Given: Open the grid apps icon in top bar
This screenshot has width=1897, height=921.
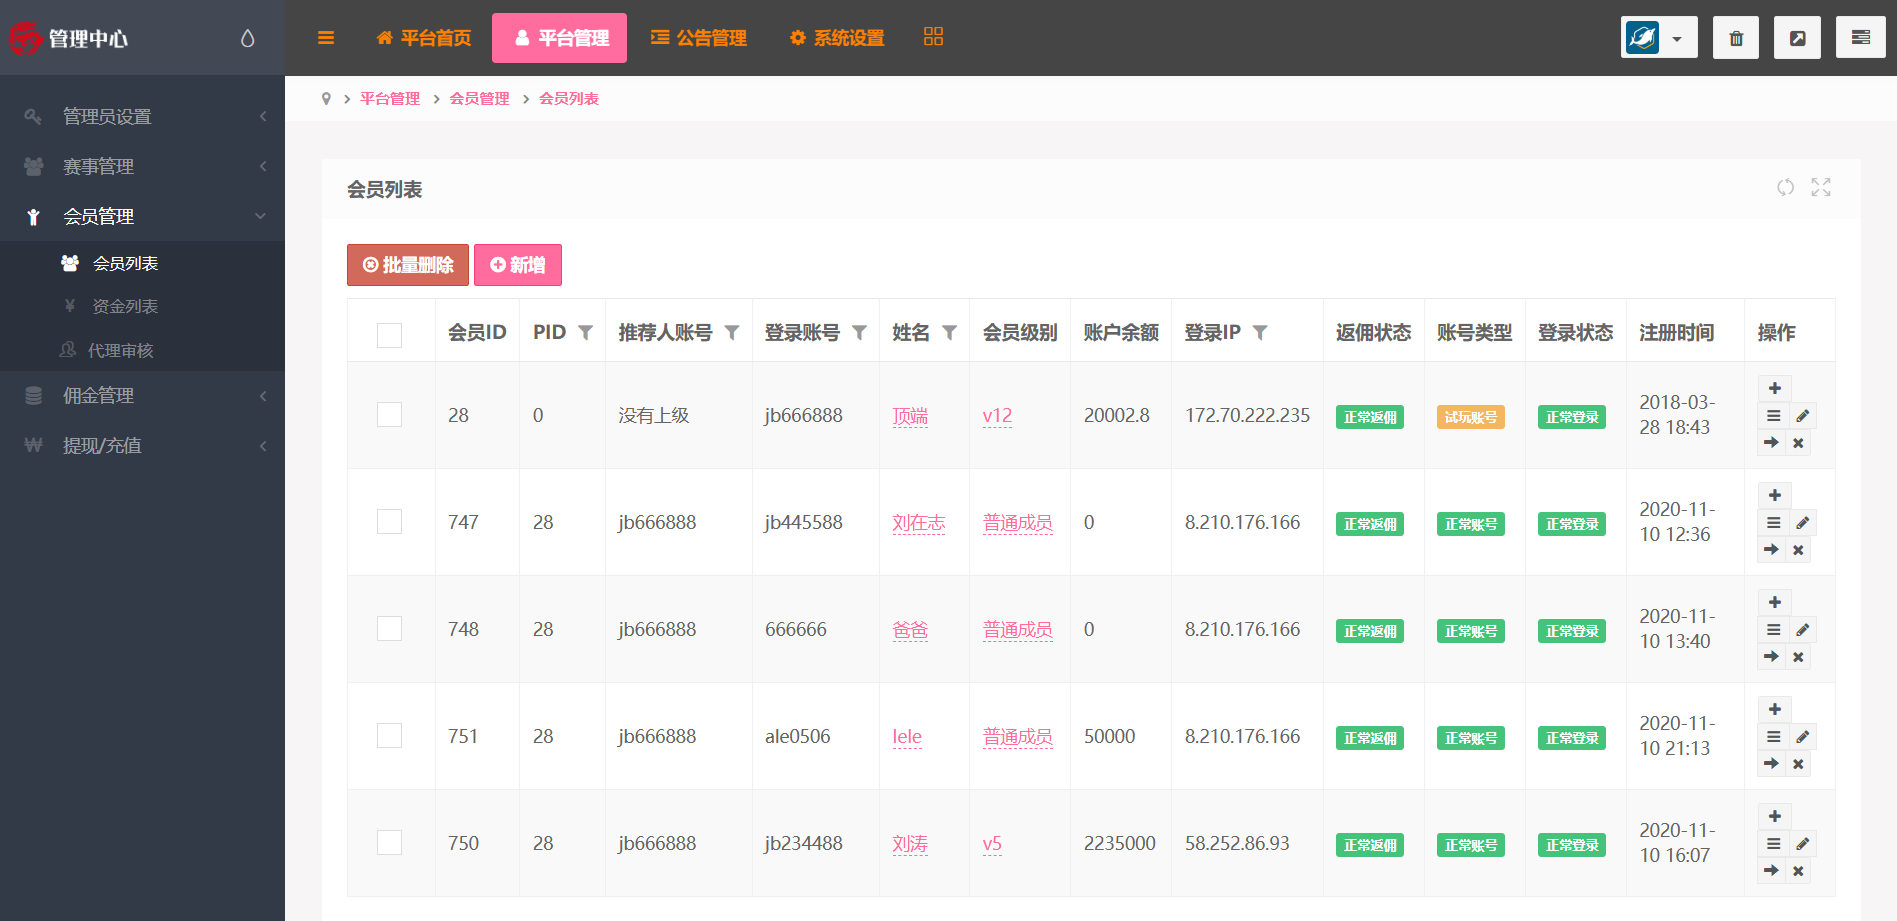Looking at the screenshot, I should [x=933, y=37].
